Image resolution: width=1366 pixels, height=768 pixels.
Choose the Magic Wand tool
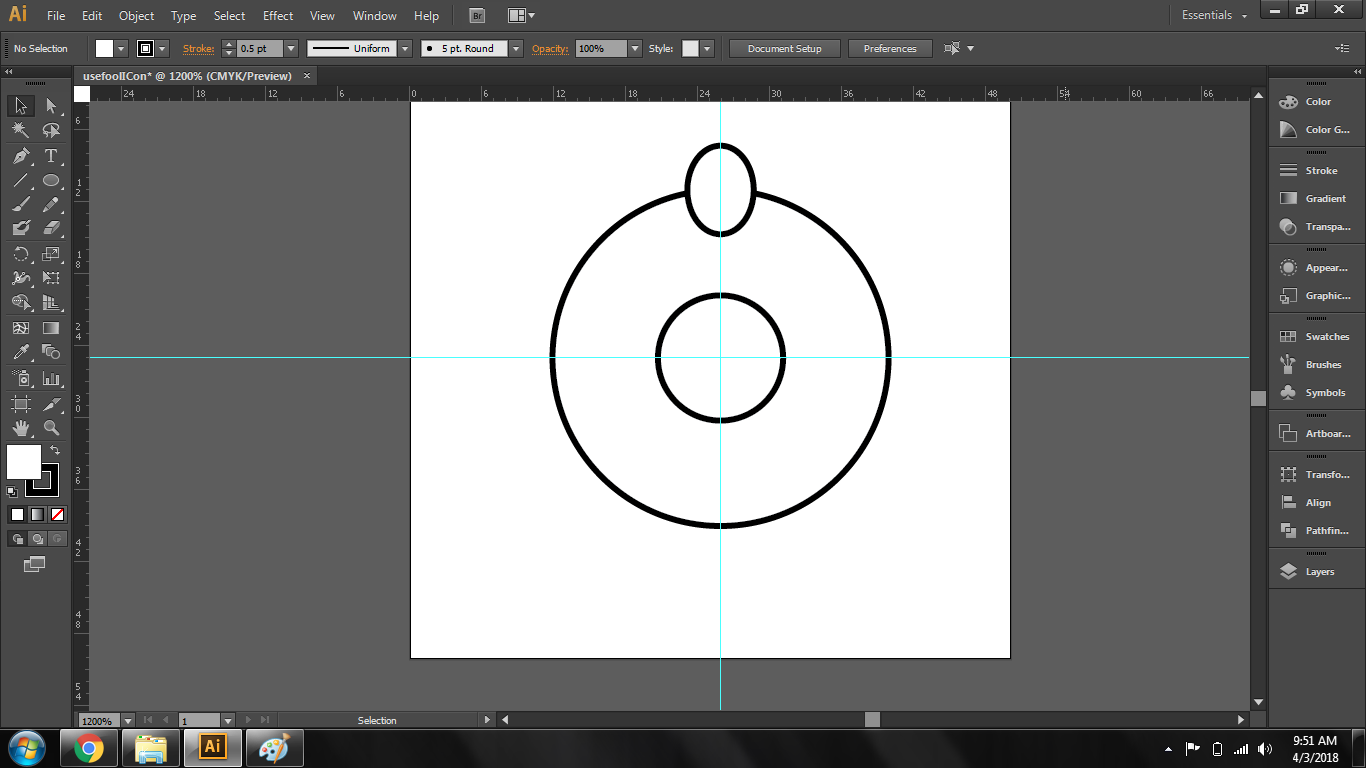[21, 131]
